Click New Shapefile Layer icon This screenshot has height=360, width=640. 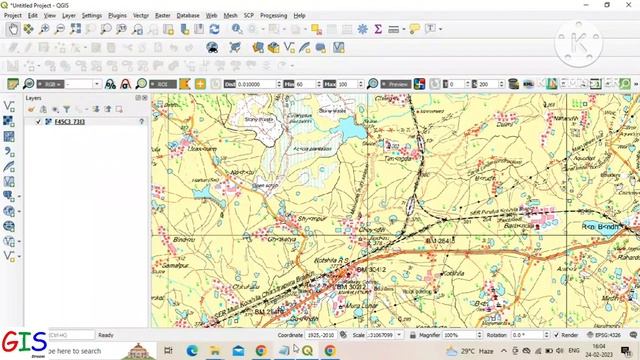[x=289, y=48]
